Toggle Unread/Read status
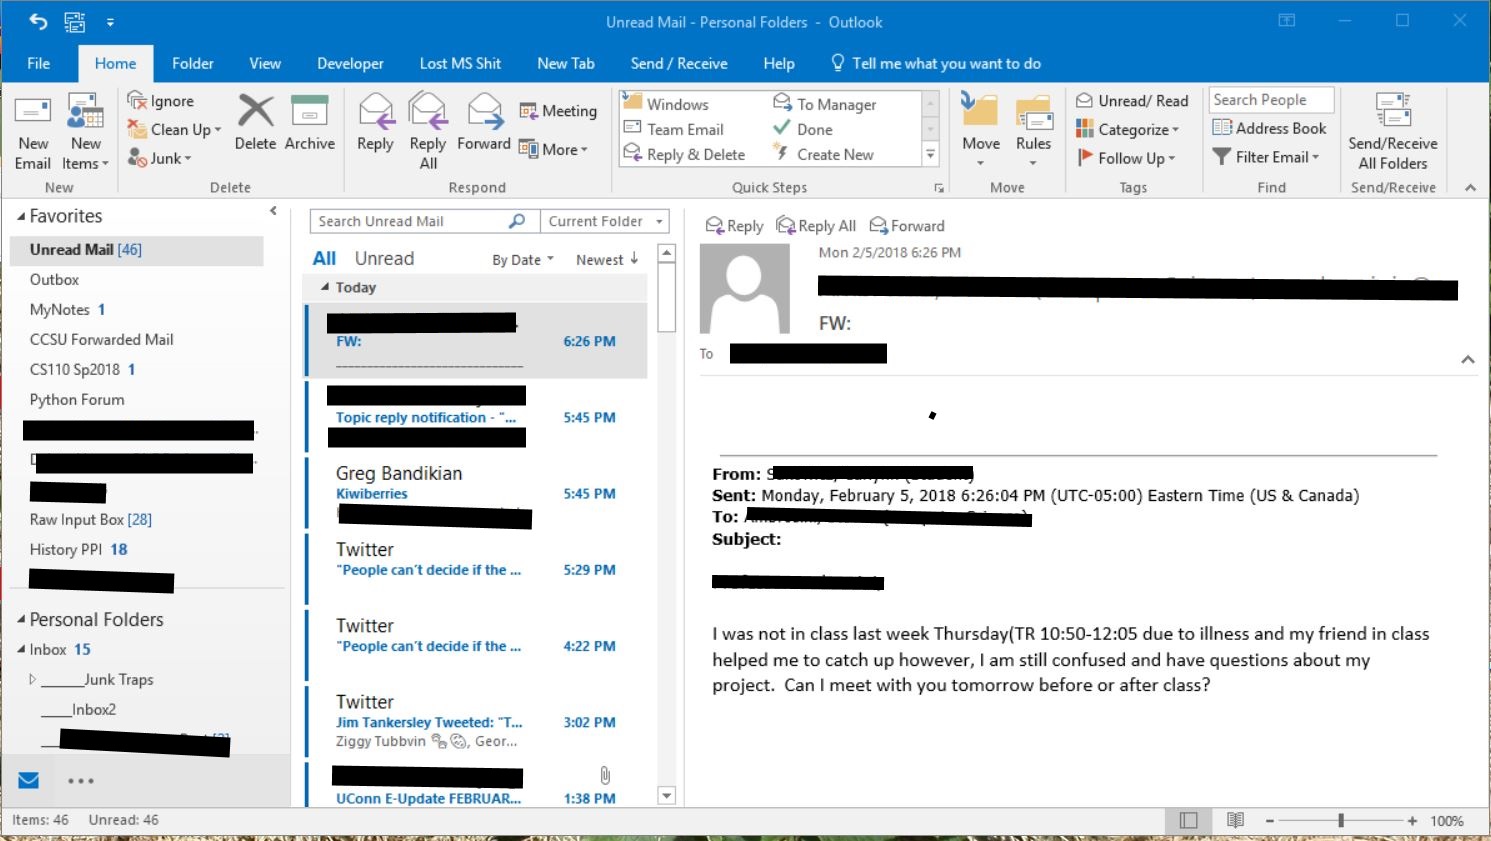 (x=1132, y=101)
